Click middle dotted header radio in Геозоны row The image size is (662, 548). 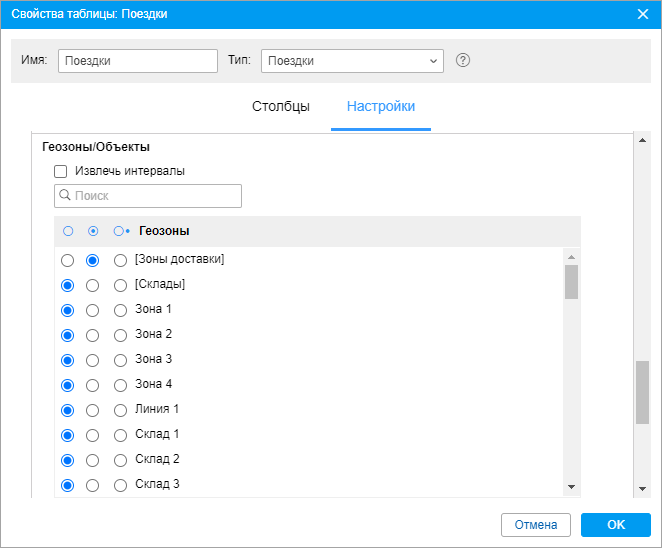pos(93,231)
